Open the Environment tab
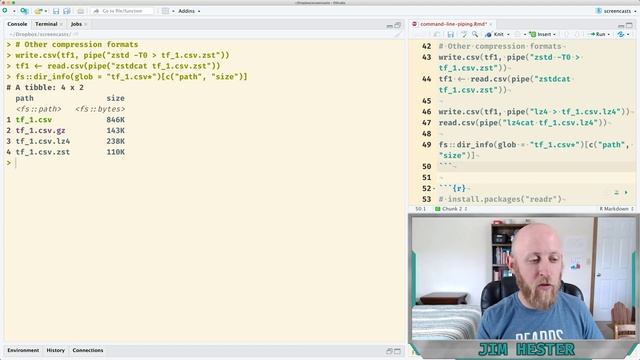This screenshot has width=640, height=360. pos(23,350)
